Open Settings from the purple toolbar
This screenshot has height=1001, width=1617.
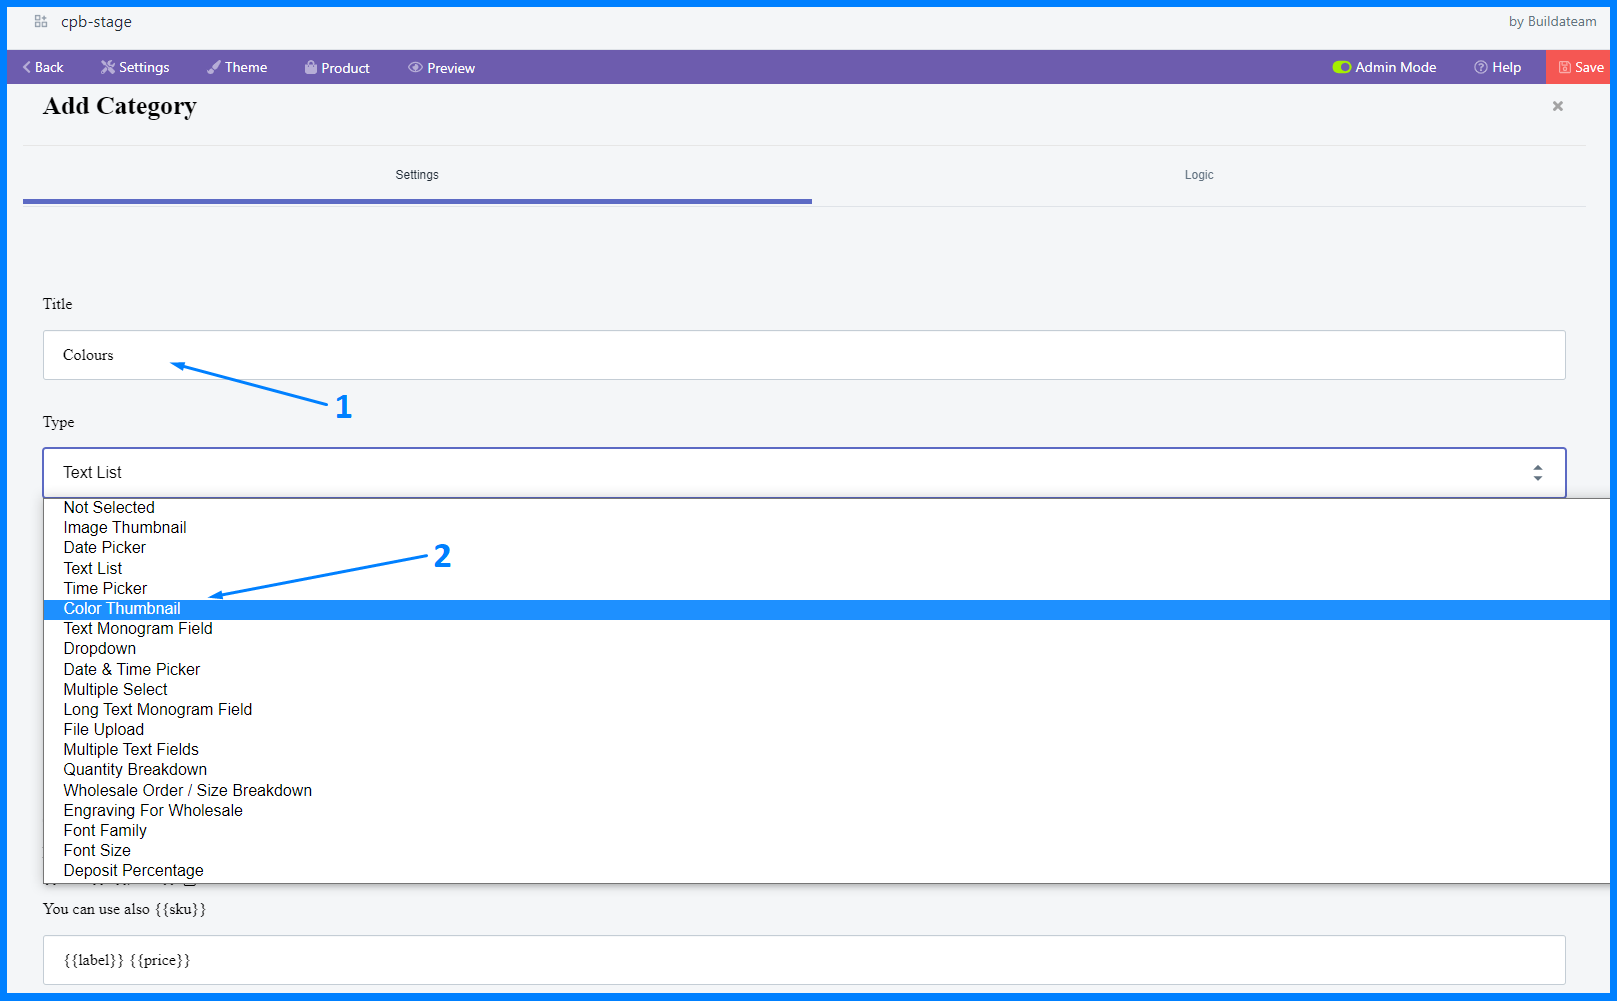pos(135,67)
